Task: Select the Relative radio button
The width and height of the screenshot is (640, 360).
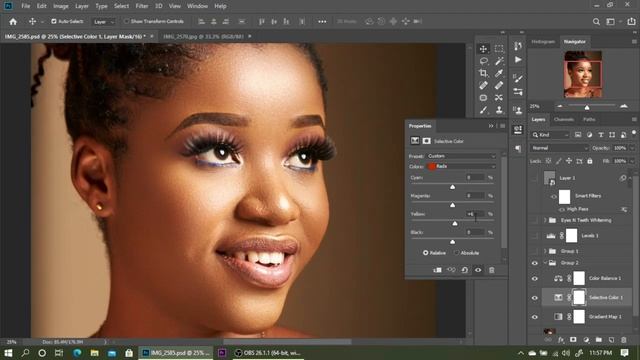Action: [x=425, y=253]
